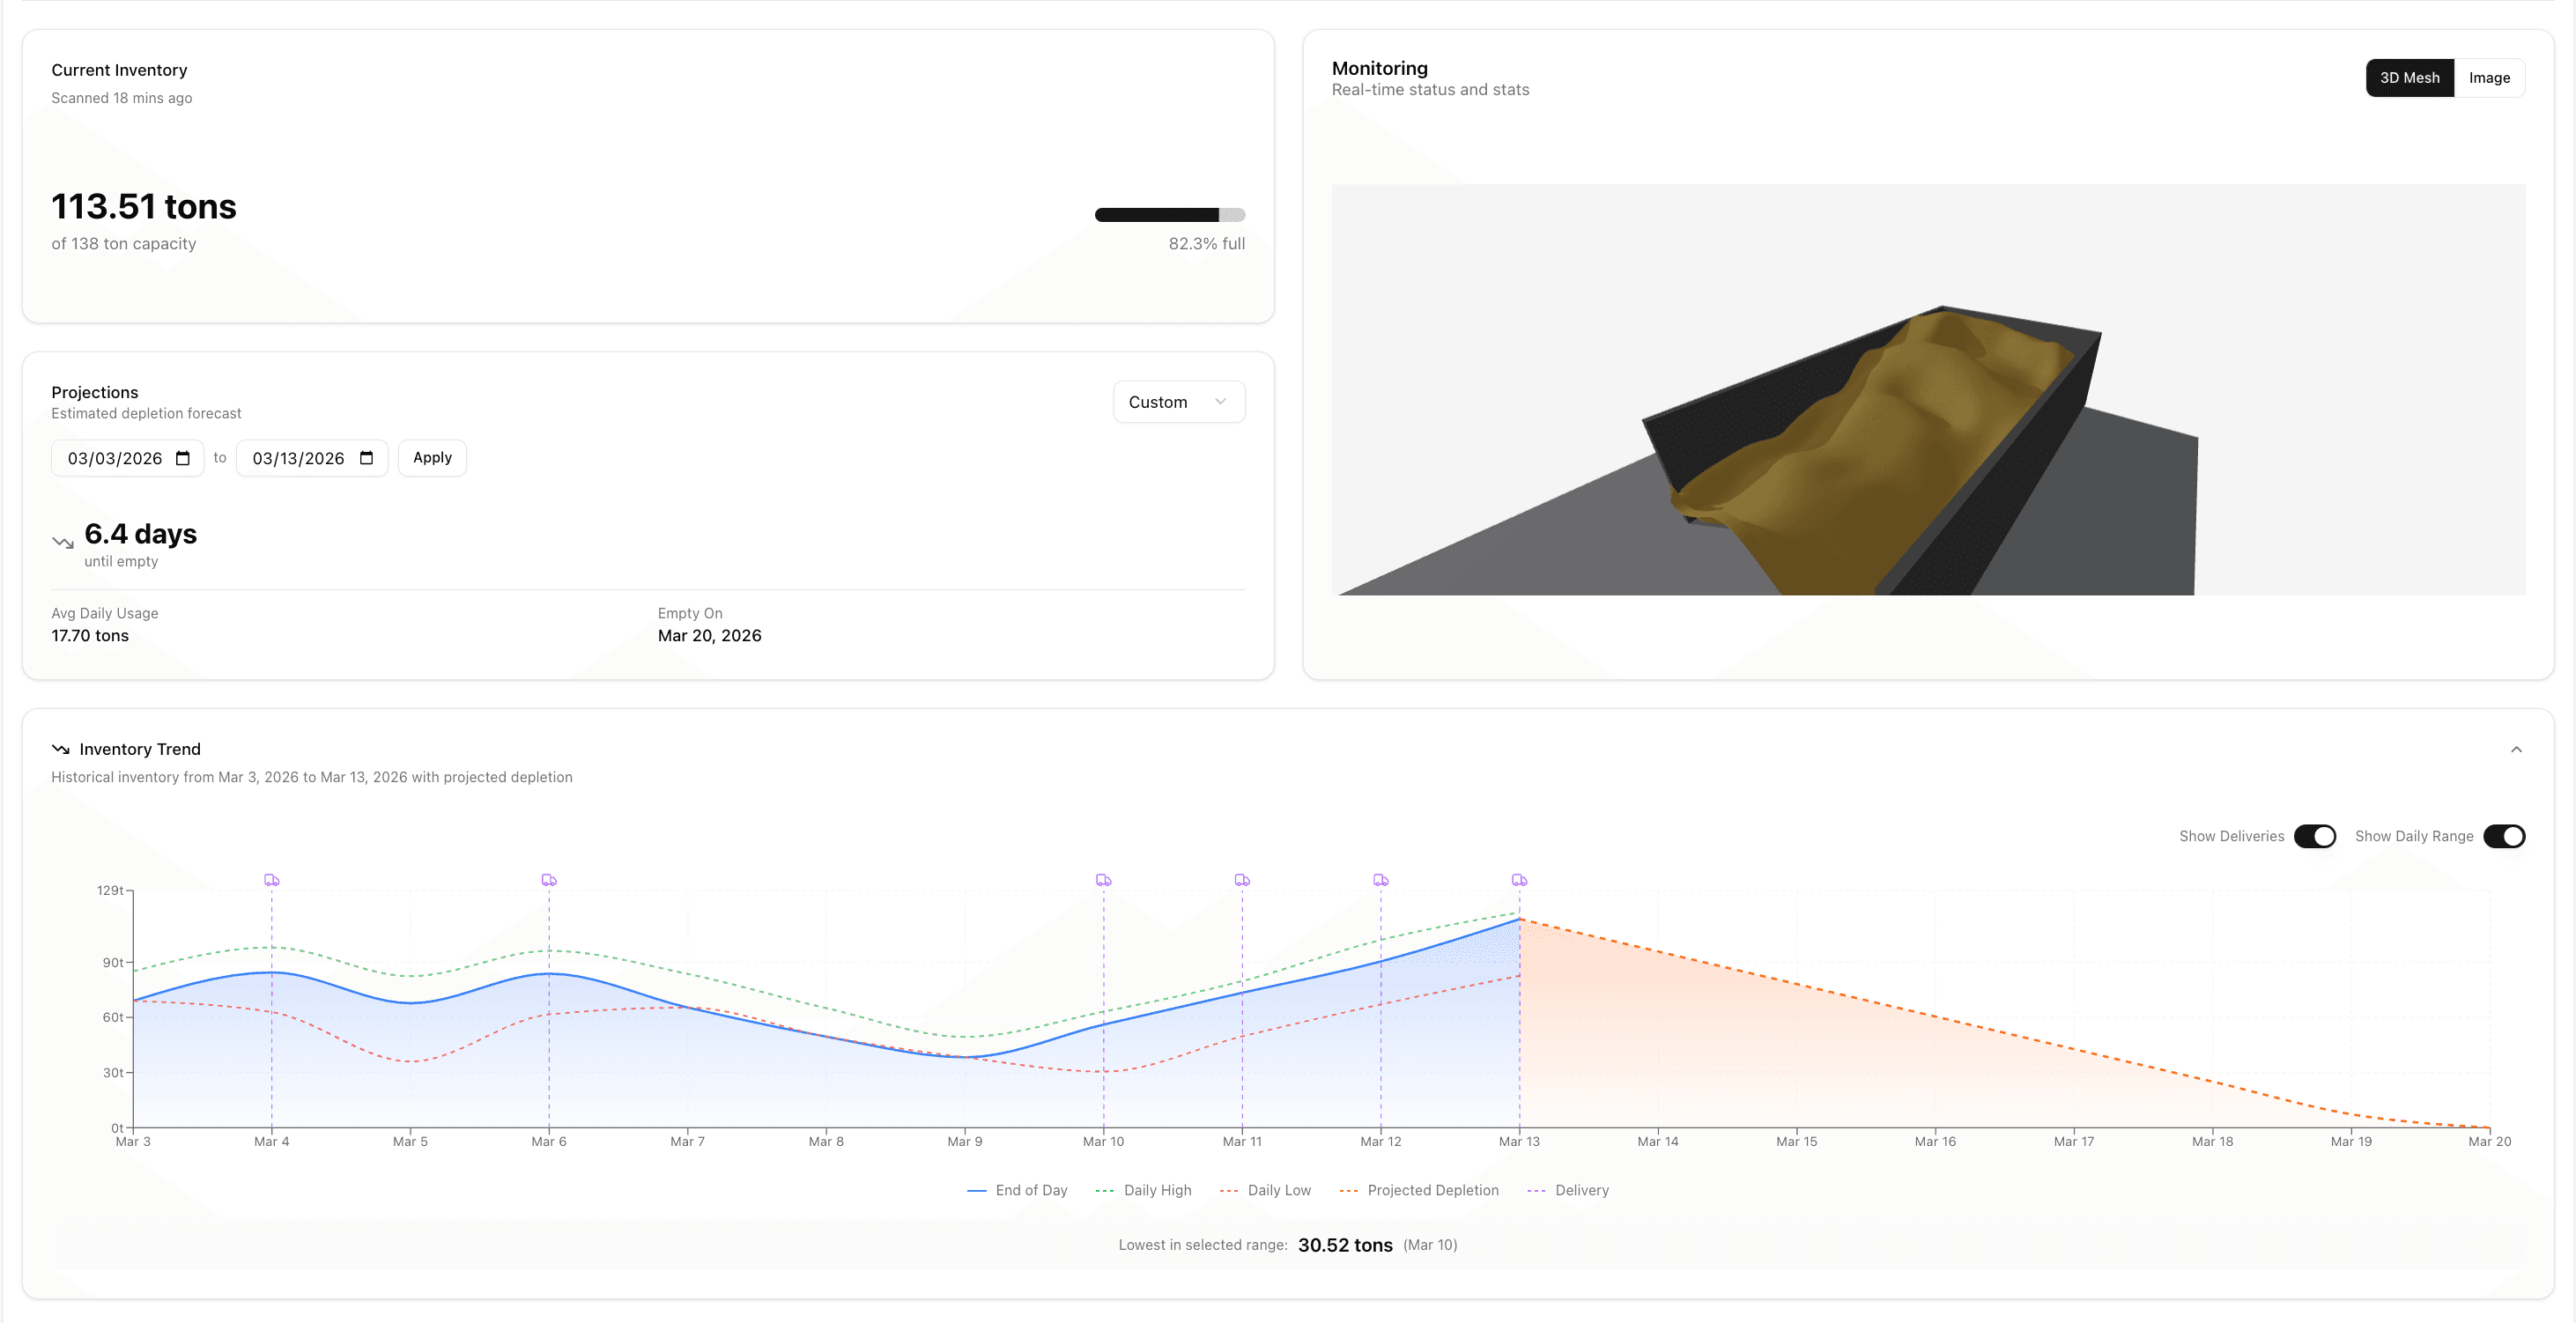Viewport: 2576px width, 1323px height.
Task: Switch monitoring view to Image
Action: [2490, 77]
